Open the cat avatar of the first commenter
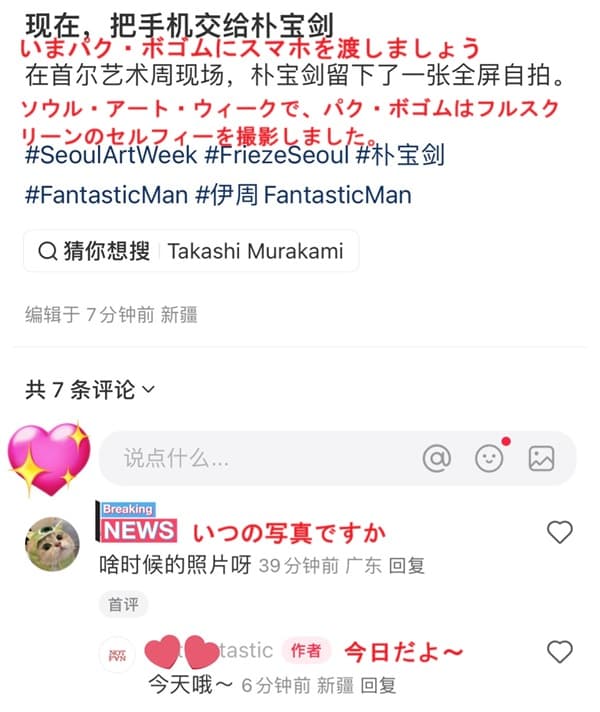Image resolution: width=600 pixels, height=712 pixels. (52, 544)
